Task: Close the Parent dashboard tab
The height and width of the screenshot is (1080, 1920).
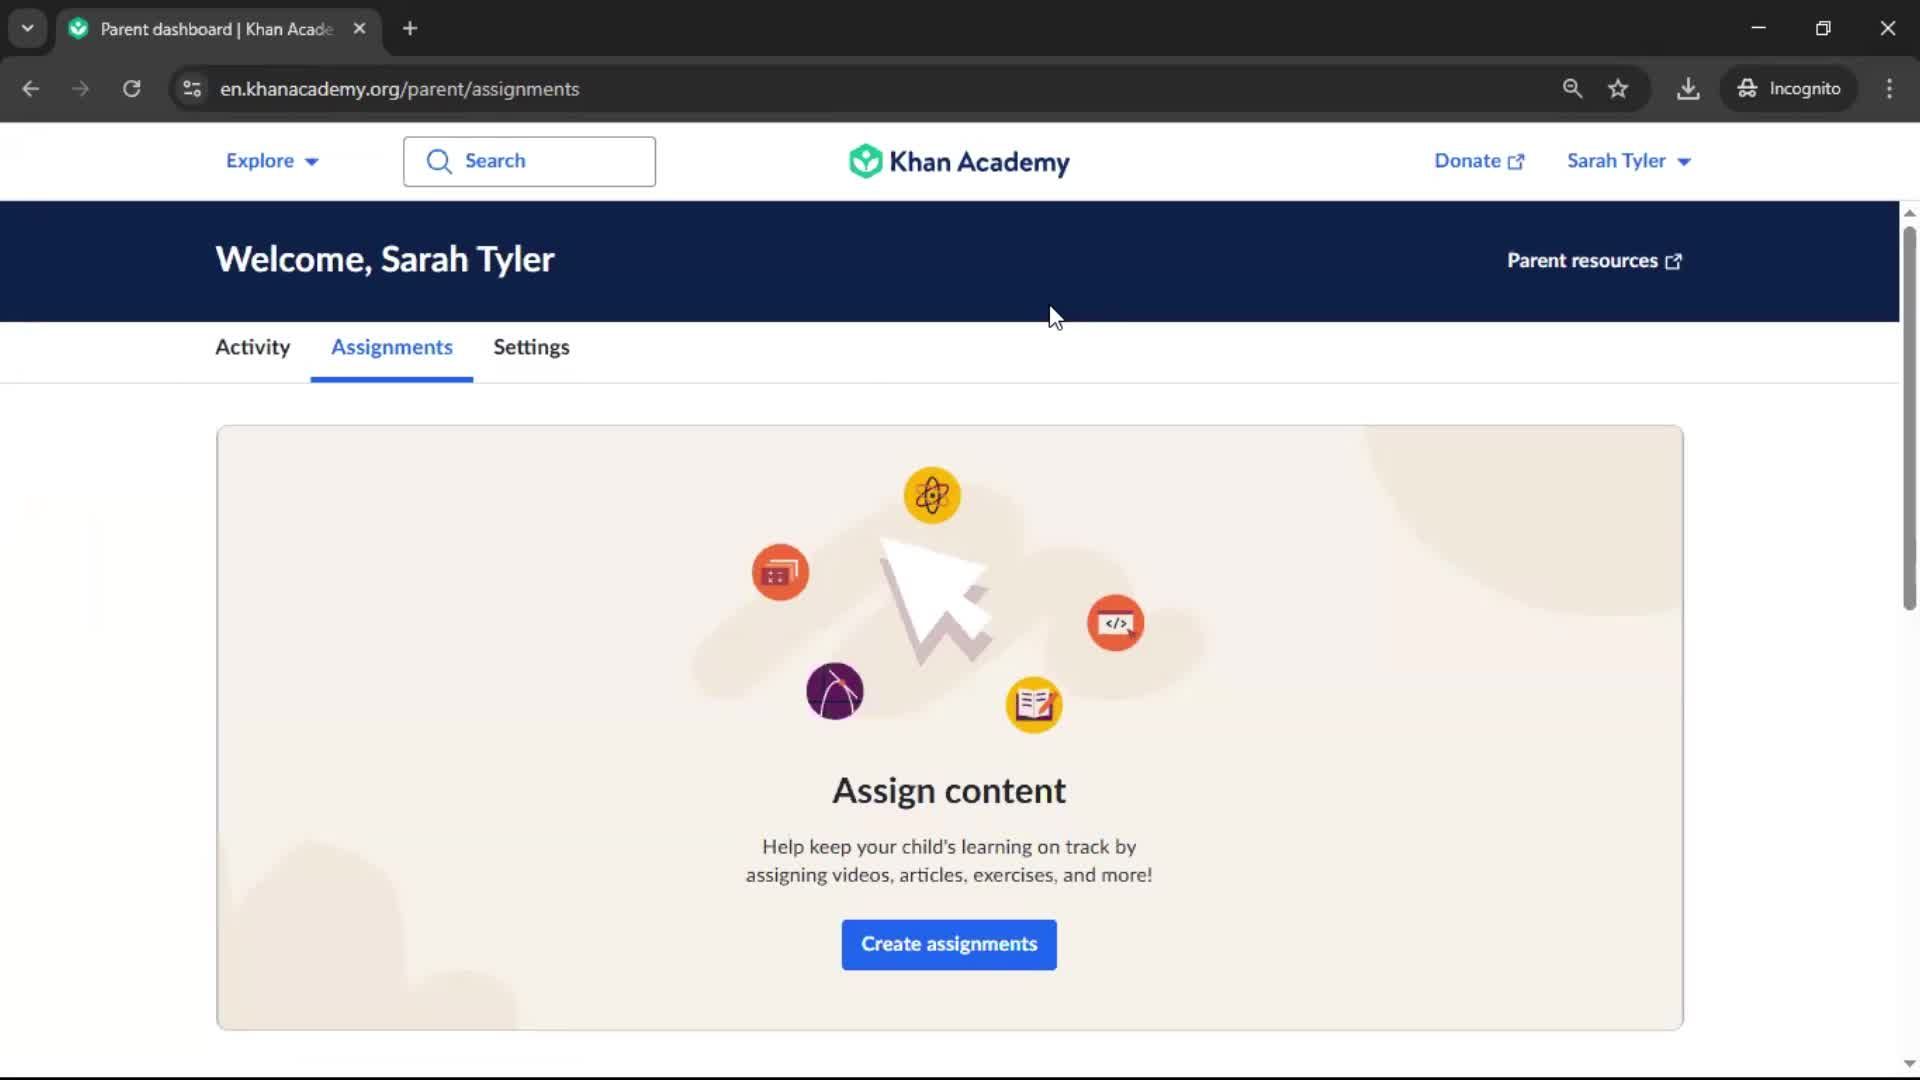Action: [x=359, y=29]
